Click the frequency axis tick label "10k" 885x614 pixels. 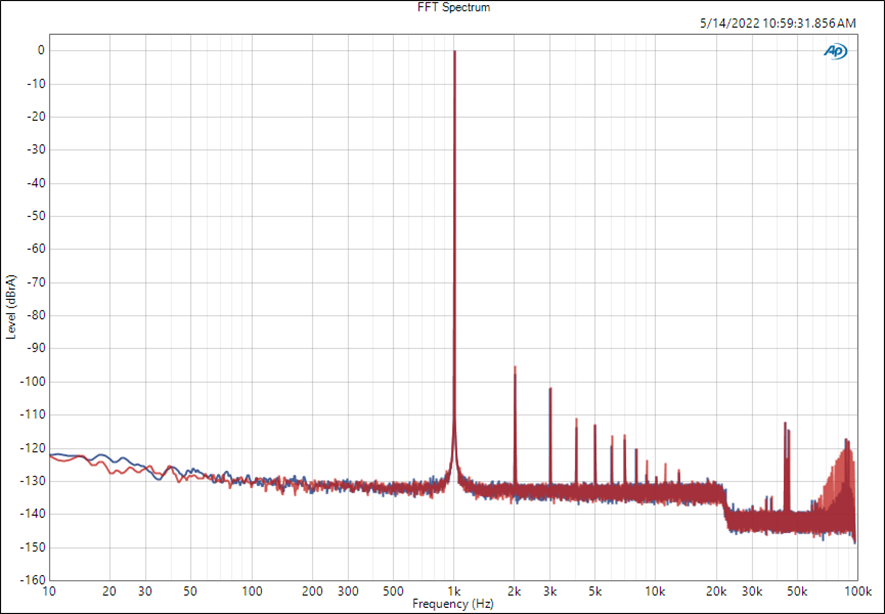(x=655, y=591)
